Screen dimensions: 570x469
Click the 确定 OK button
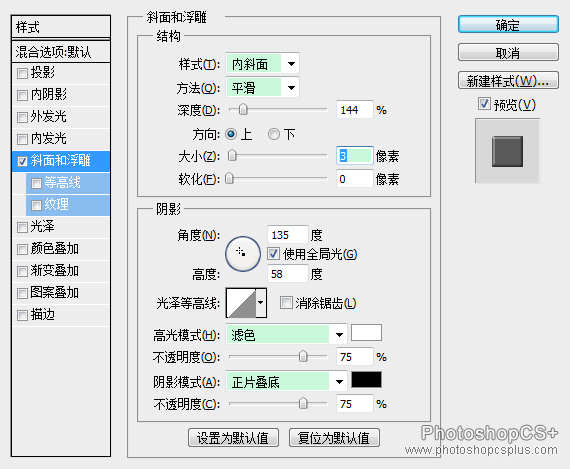pos(508,25)
